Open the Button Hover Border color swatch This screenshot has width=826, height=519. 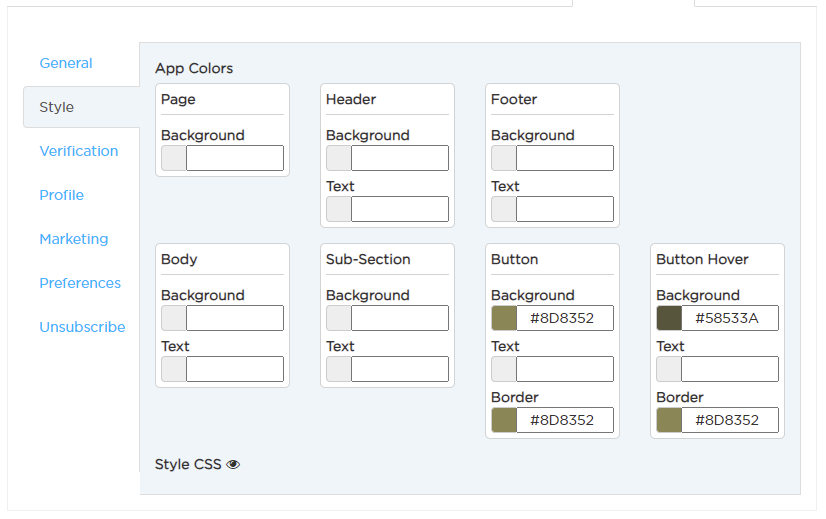click(669, 420)
